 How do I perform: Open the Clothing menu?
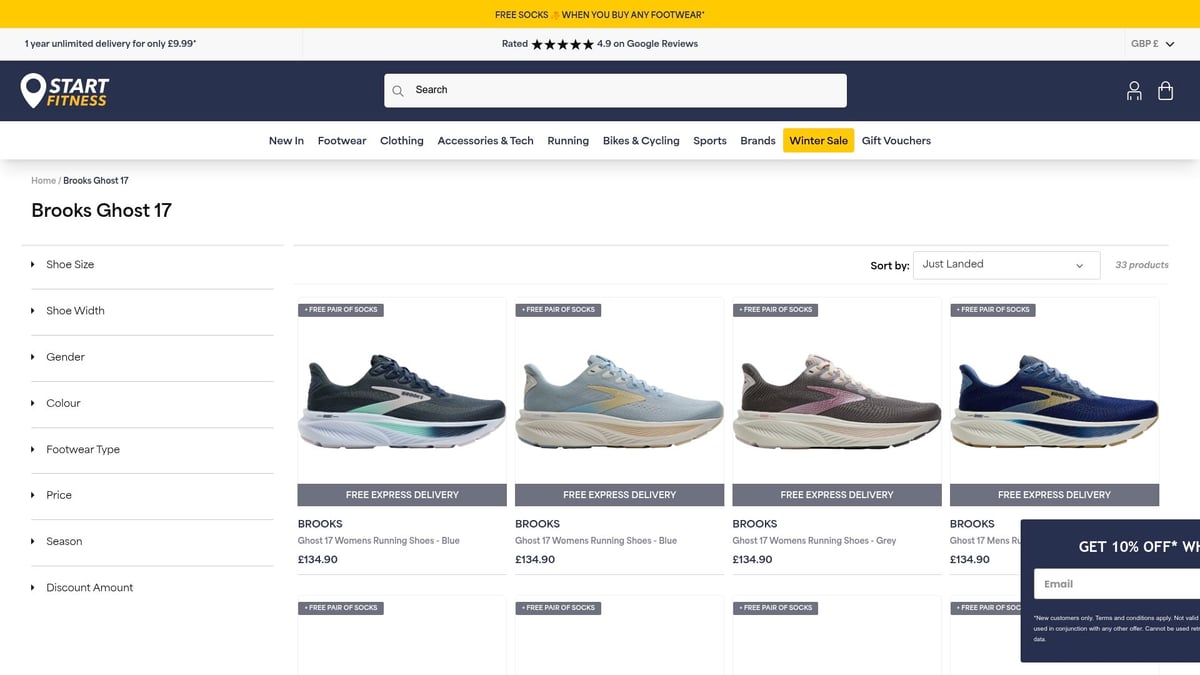402,141
